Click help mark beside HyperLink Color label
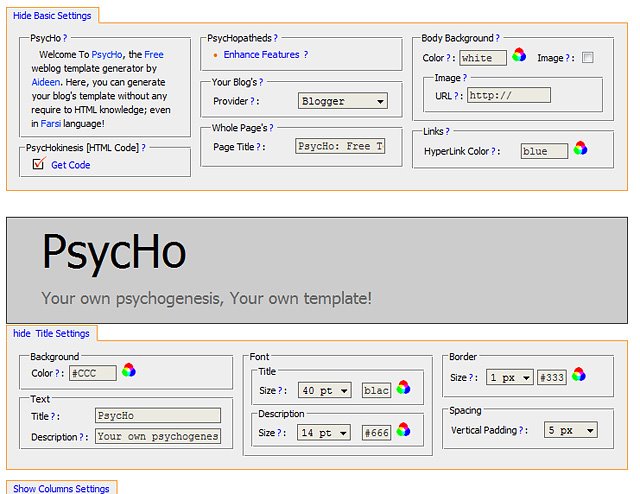 pos(493,151)
